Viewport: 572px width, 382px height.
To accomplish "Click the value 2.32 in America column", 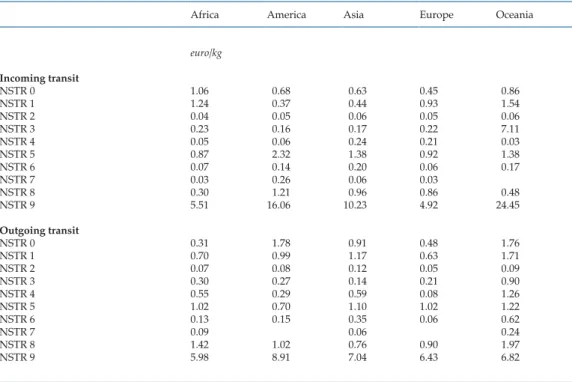I will 281,154.
